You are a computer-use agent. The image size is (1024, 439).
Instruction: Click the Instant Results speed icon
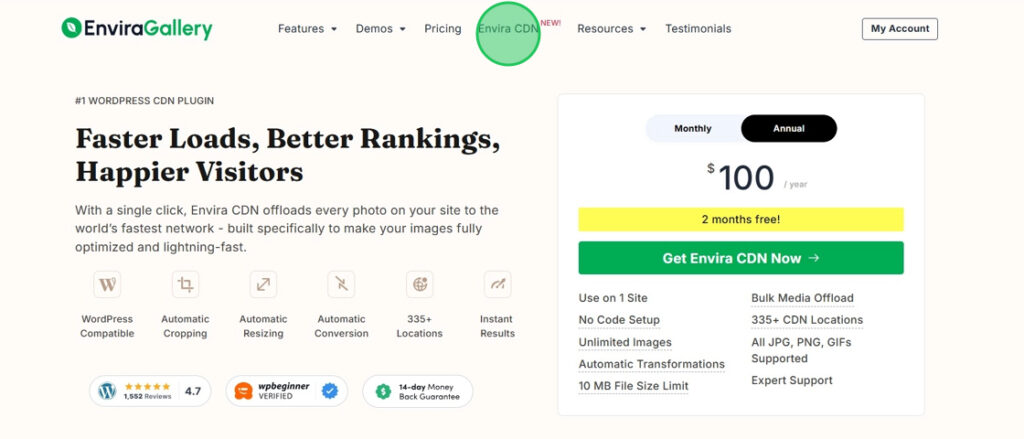tap(498, 285)
